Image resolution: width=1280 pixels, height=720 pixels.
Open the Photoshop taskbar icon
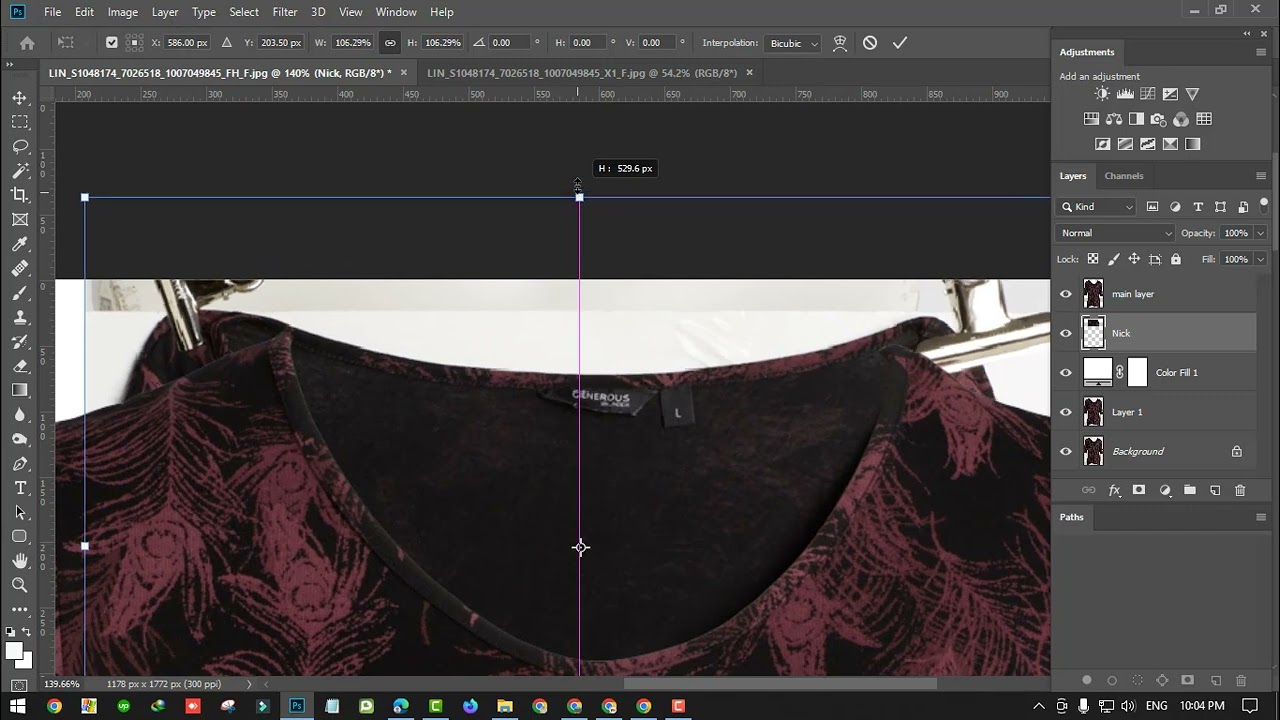pos(297,706)
